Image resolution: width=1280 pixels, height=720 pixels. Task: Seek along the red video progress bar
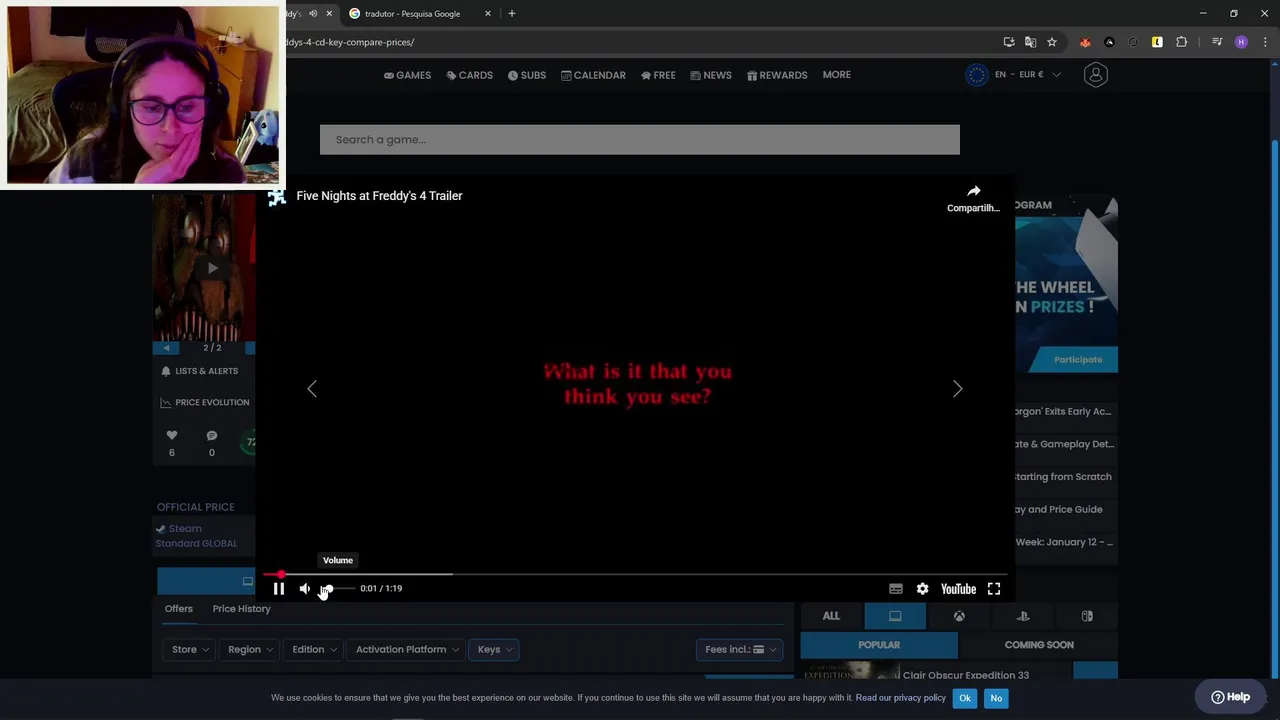coord(635,574)
